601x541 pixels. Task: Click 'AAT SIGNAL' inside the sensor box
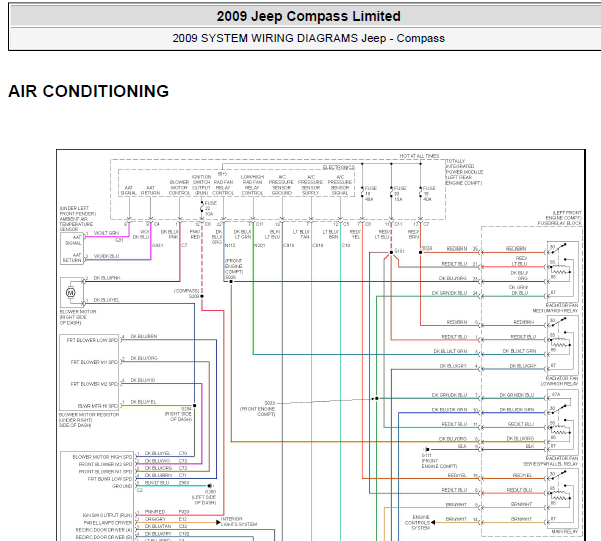click(73, 240)
